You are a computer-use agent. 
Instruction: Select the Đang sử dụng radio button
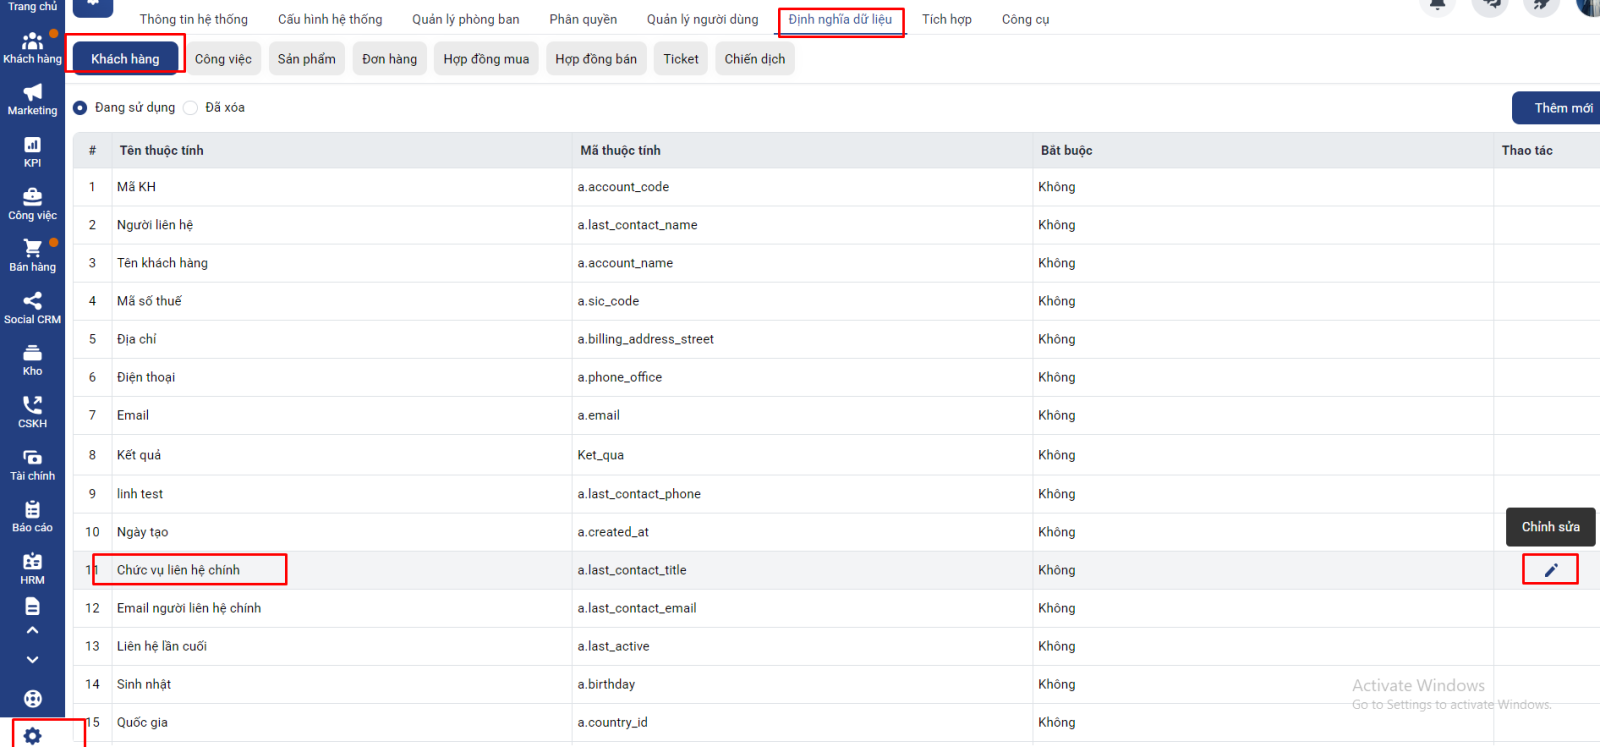(80, 108)
